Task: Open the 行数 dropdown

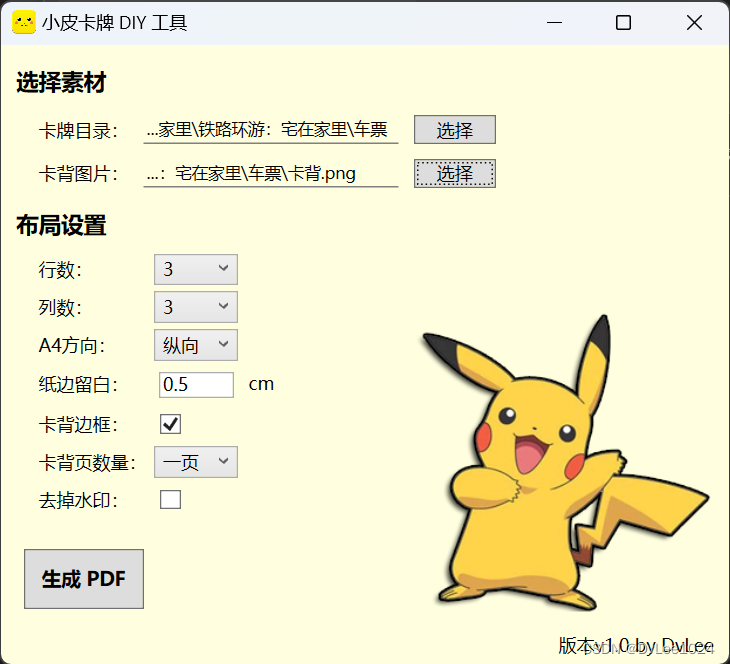Action: [196, 269]
